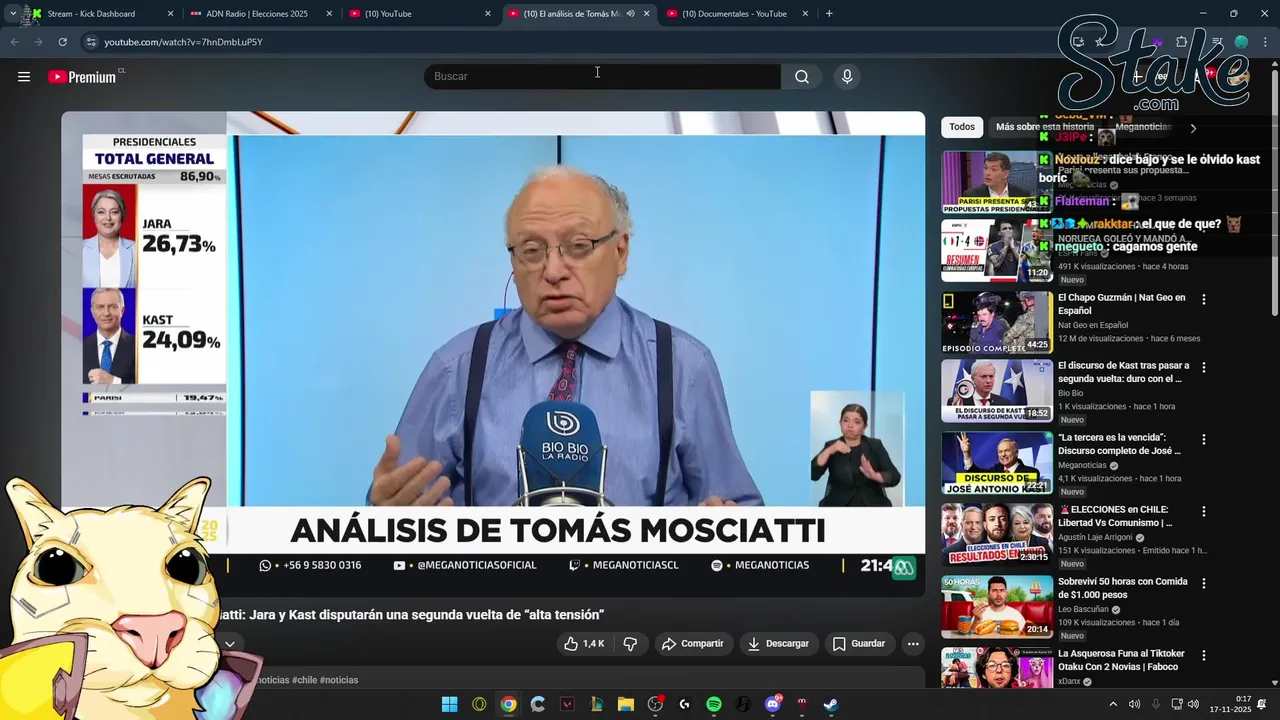Image resolution: width=1280 pixels, height=720 pixels.
Task: Open options for ELECCIONES en CHILE video
Action: coord(1204,511)
